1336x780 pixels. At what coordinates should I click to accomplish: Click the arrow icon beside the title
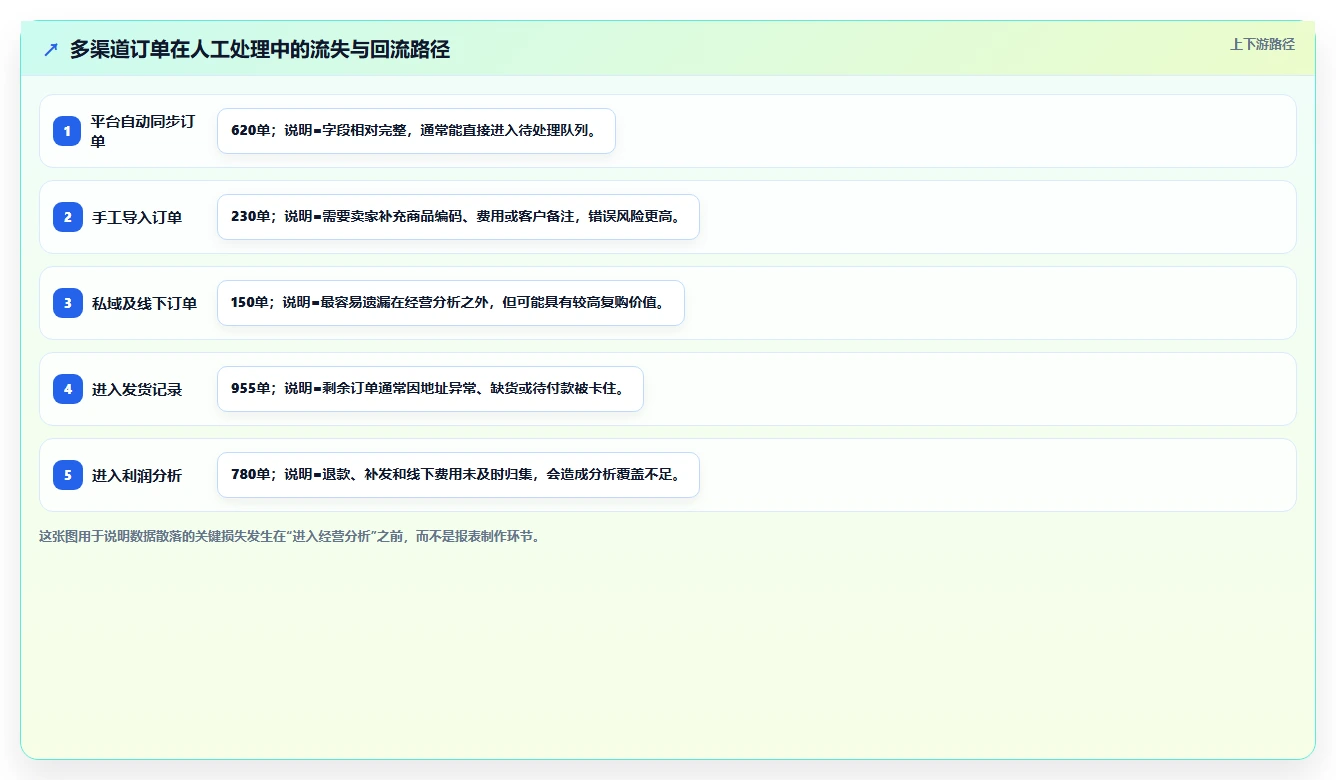coord(51,49)
